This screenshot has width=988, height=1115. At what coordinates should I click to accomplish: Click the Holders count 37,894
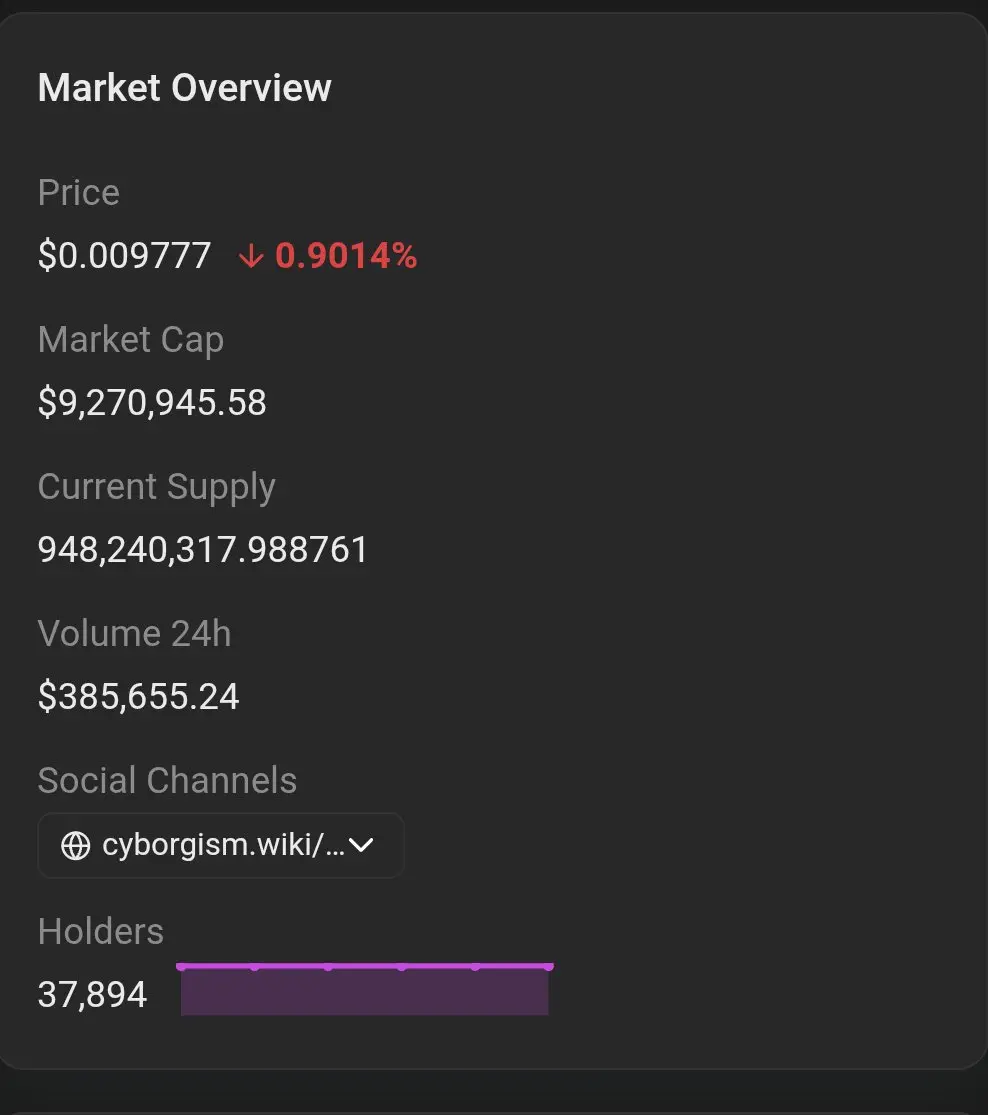(92, 994)
